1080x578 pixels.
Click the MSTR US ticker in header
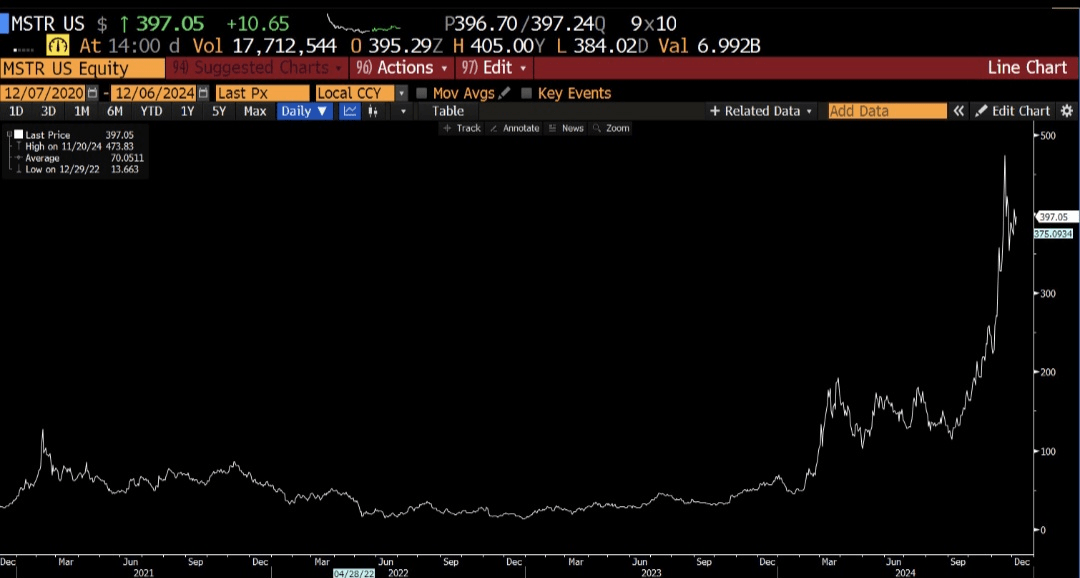(x=48, y=24)
